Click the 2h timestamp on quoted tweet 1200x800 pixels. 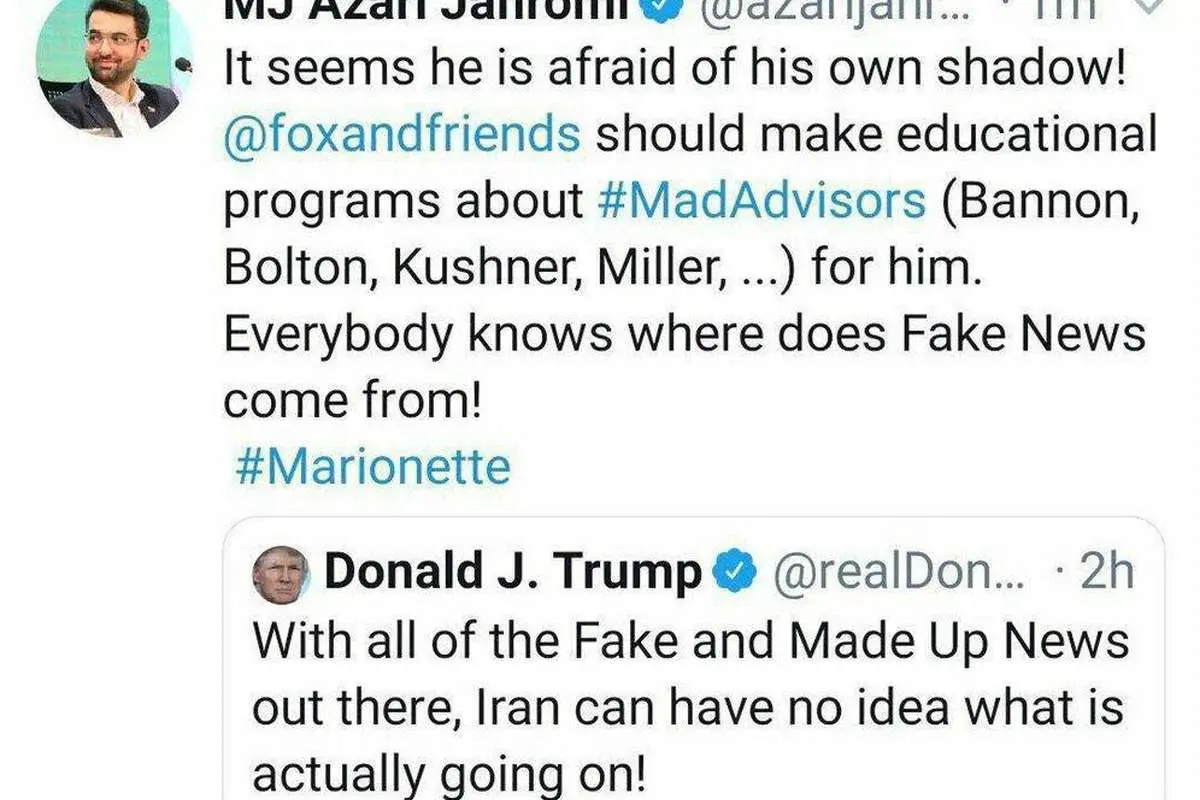click(x=1108, y=574)
